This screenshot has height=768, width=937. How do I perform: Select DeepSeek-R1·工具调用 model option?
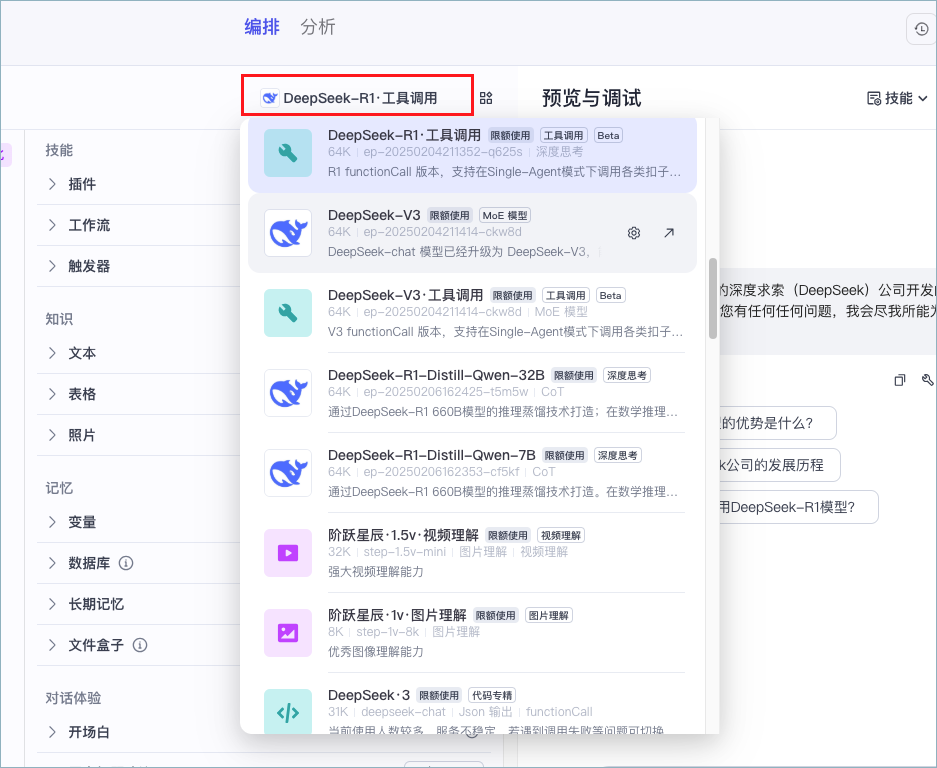pos(472,154)
